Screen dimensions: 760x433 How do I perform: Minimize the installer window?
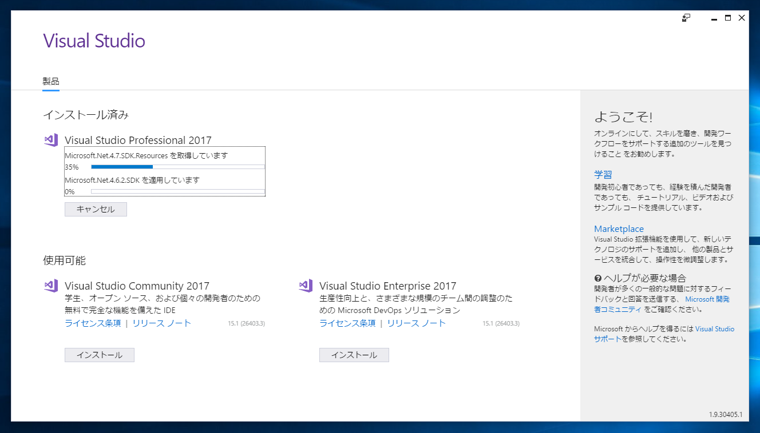pyautogui.click(x=714, y=18)
